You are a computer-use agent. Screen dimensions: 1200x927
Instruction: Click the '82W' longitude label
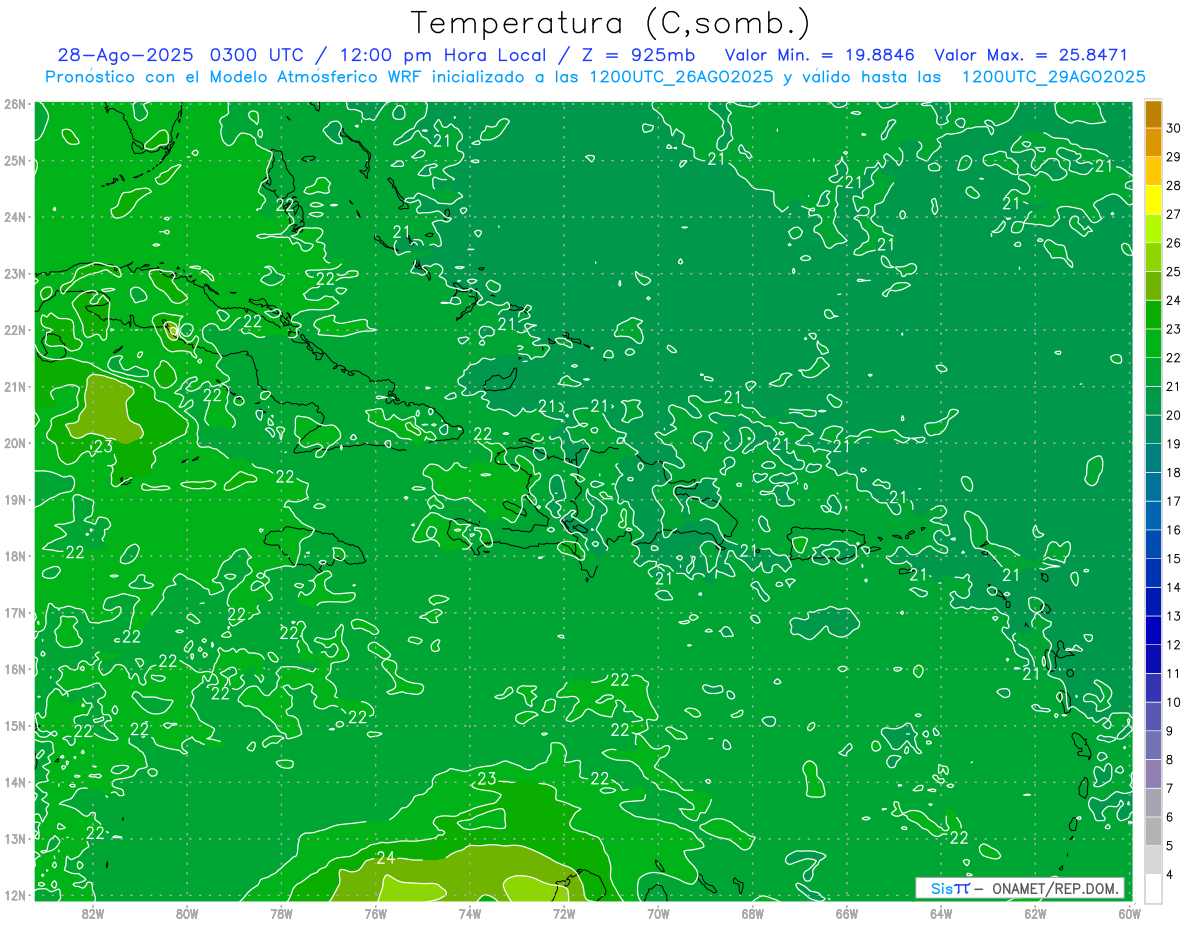[93, 913]
